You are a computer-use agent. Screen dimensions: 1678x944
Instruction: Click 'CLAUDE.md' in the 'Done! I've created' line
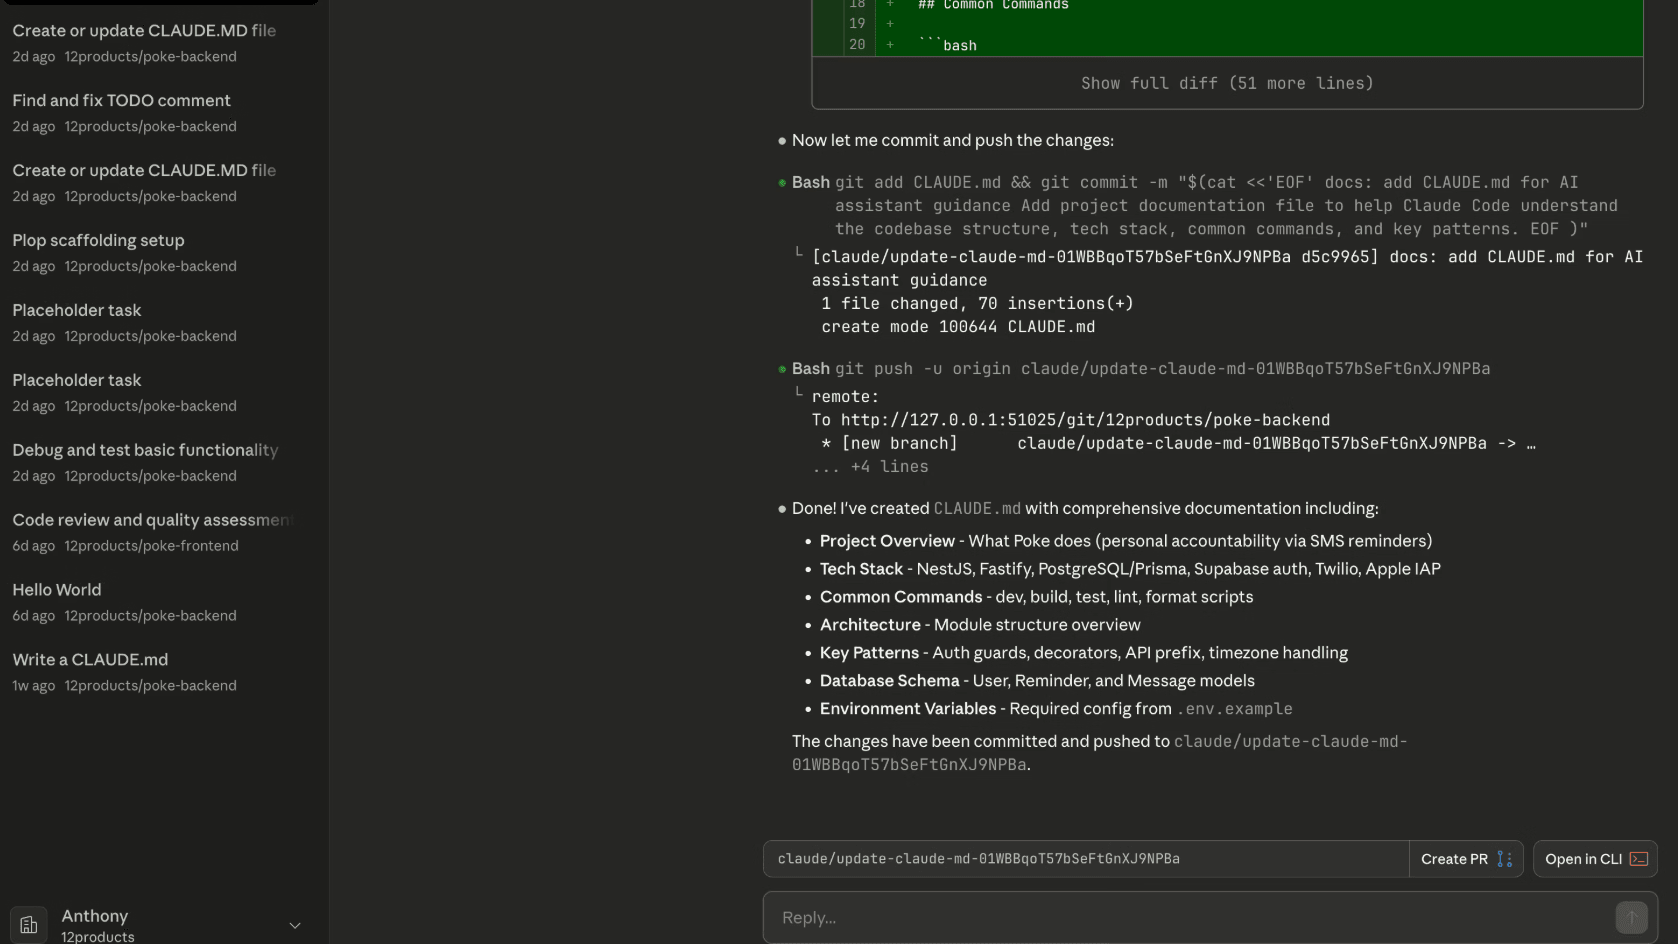click(977, 509)
